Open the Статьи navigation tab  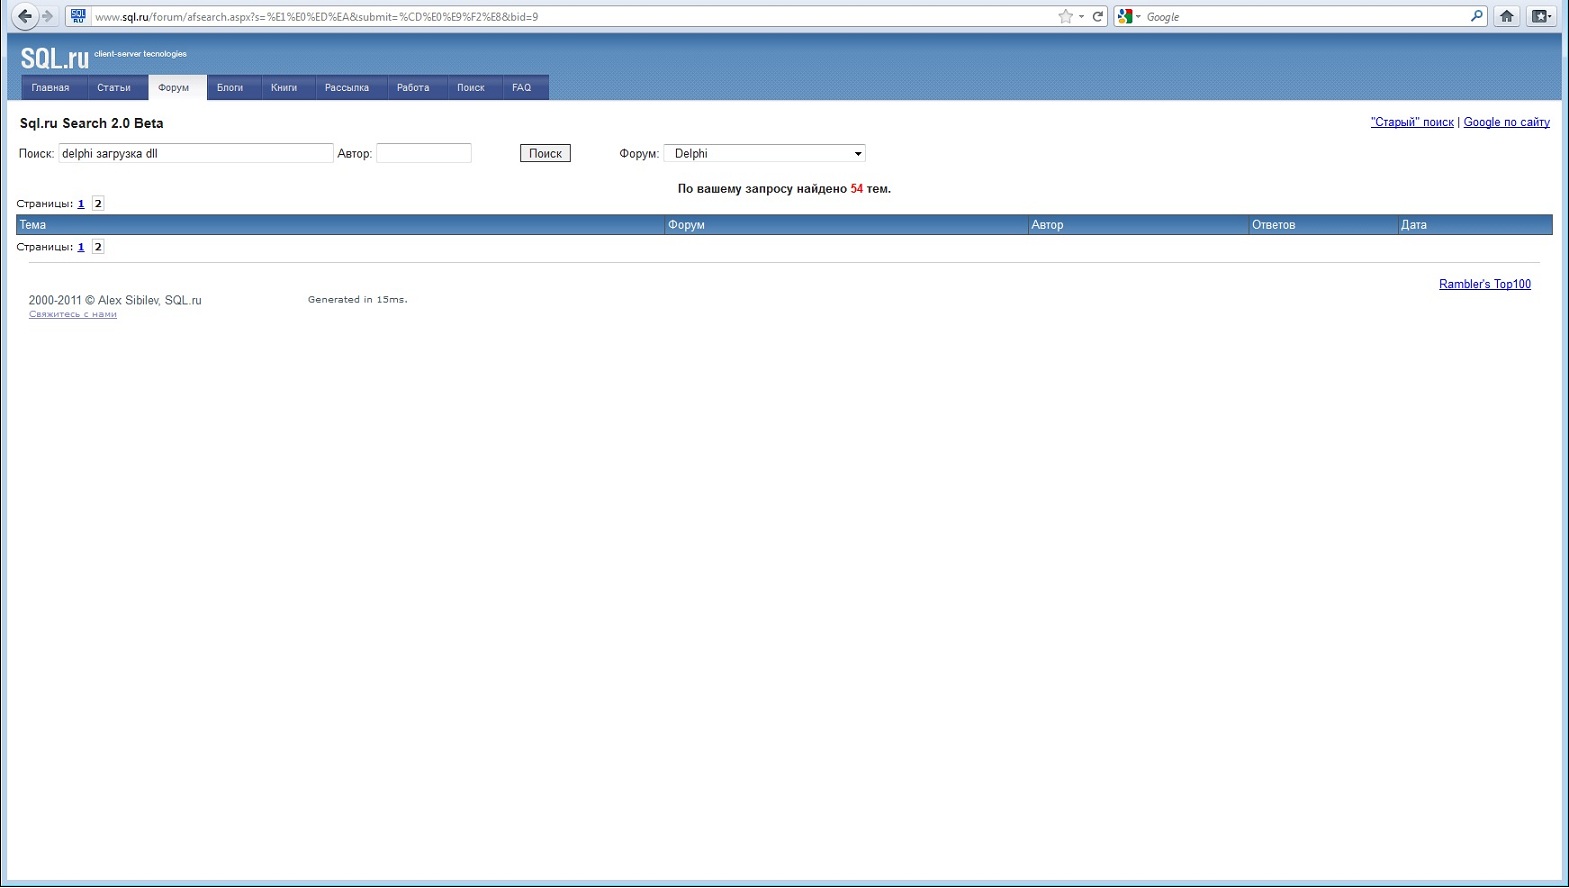(114, 88)
